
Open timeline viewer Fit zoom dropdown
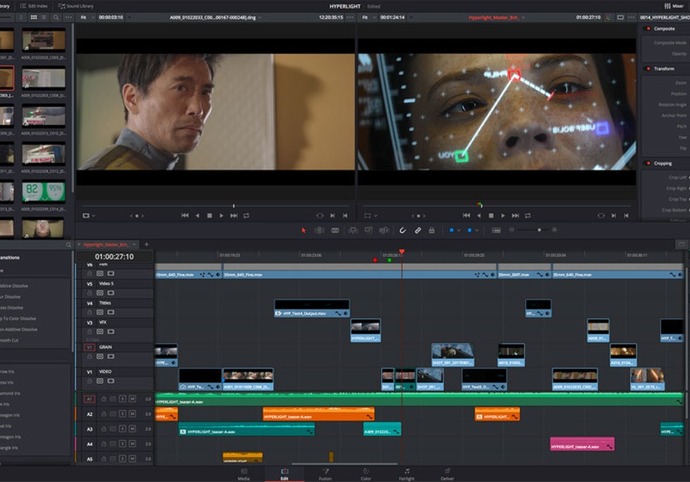[367, 17]
